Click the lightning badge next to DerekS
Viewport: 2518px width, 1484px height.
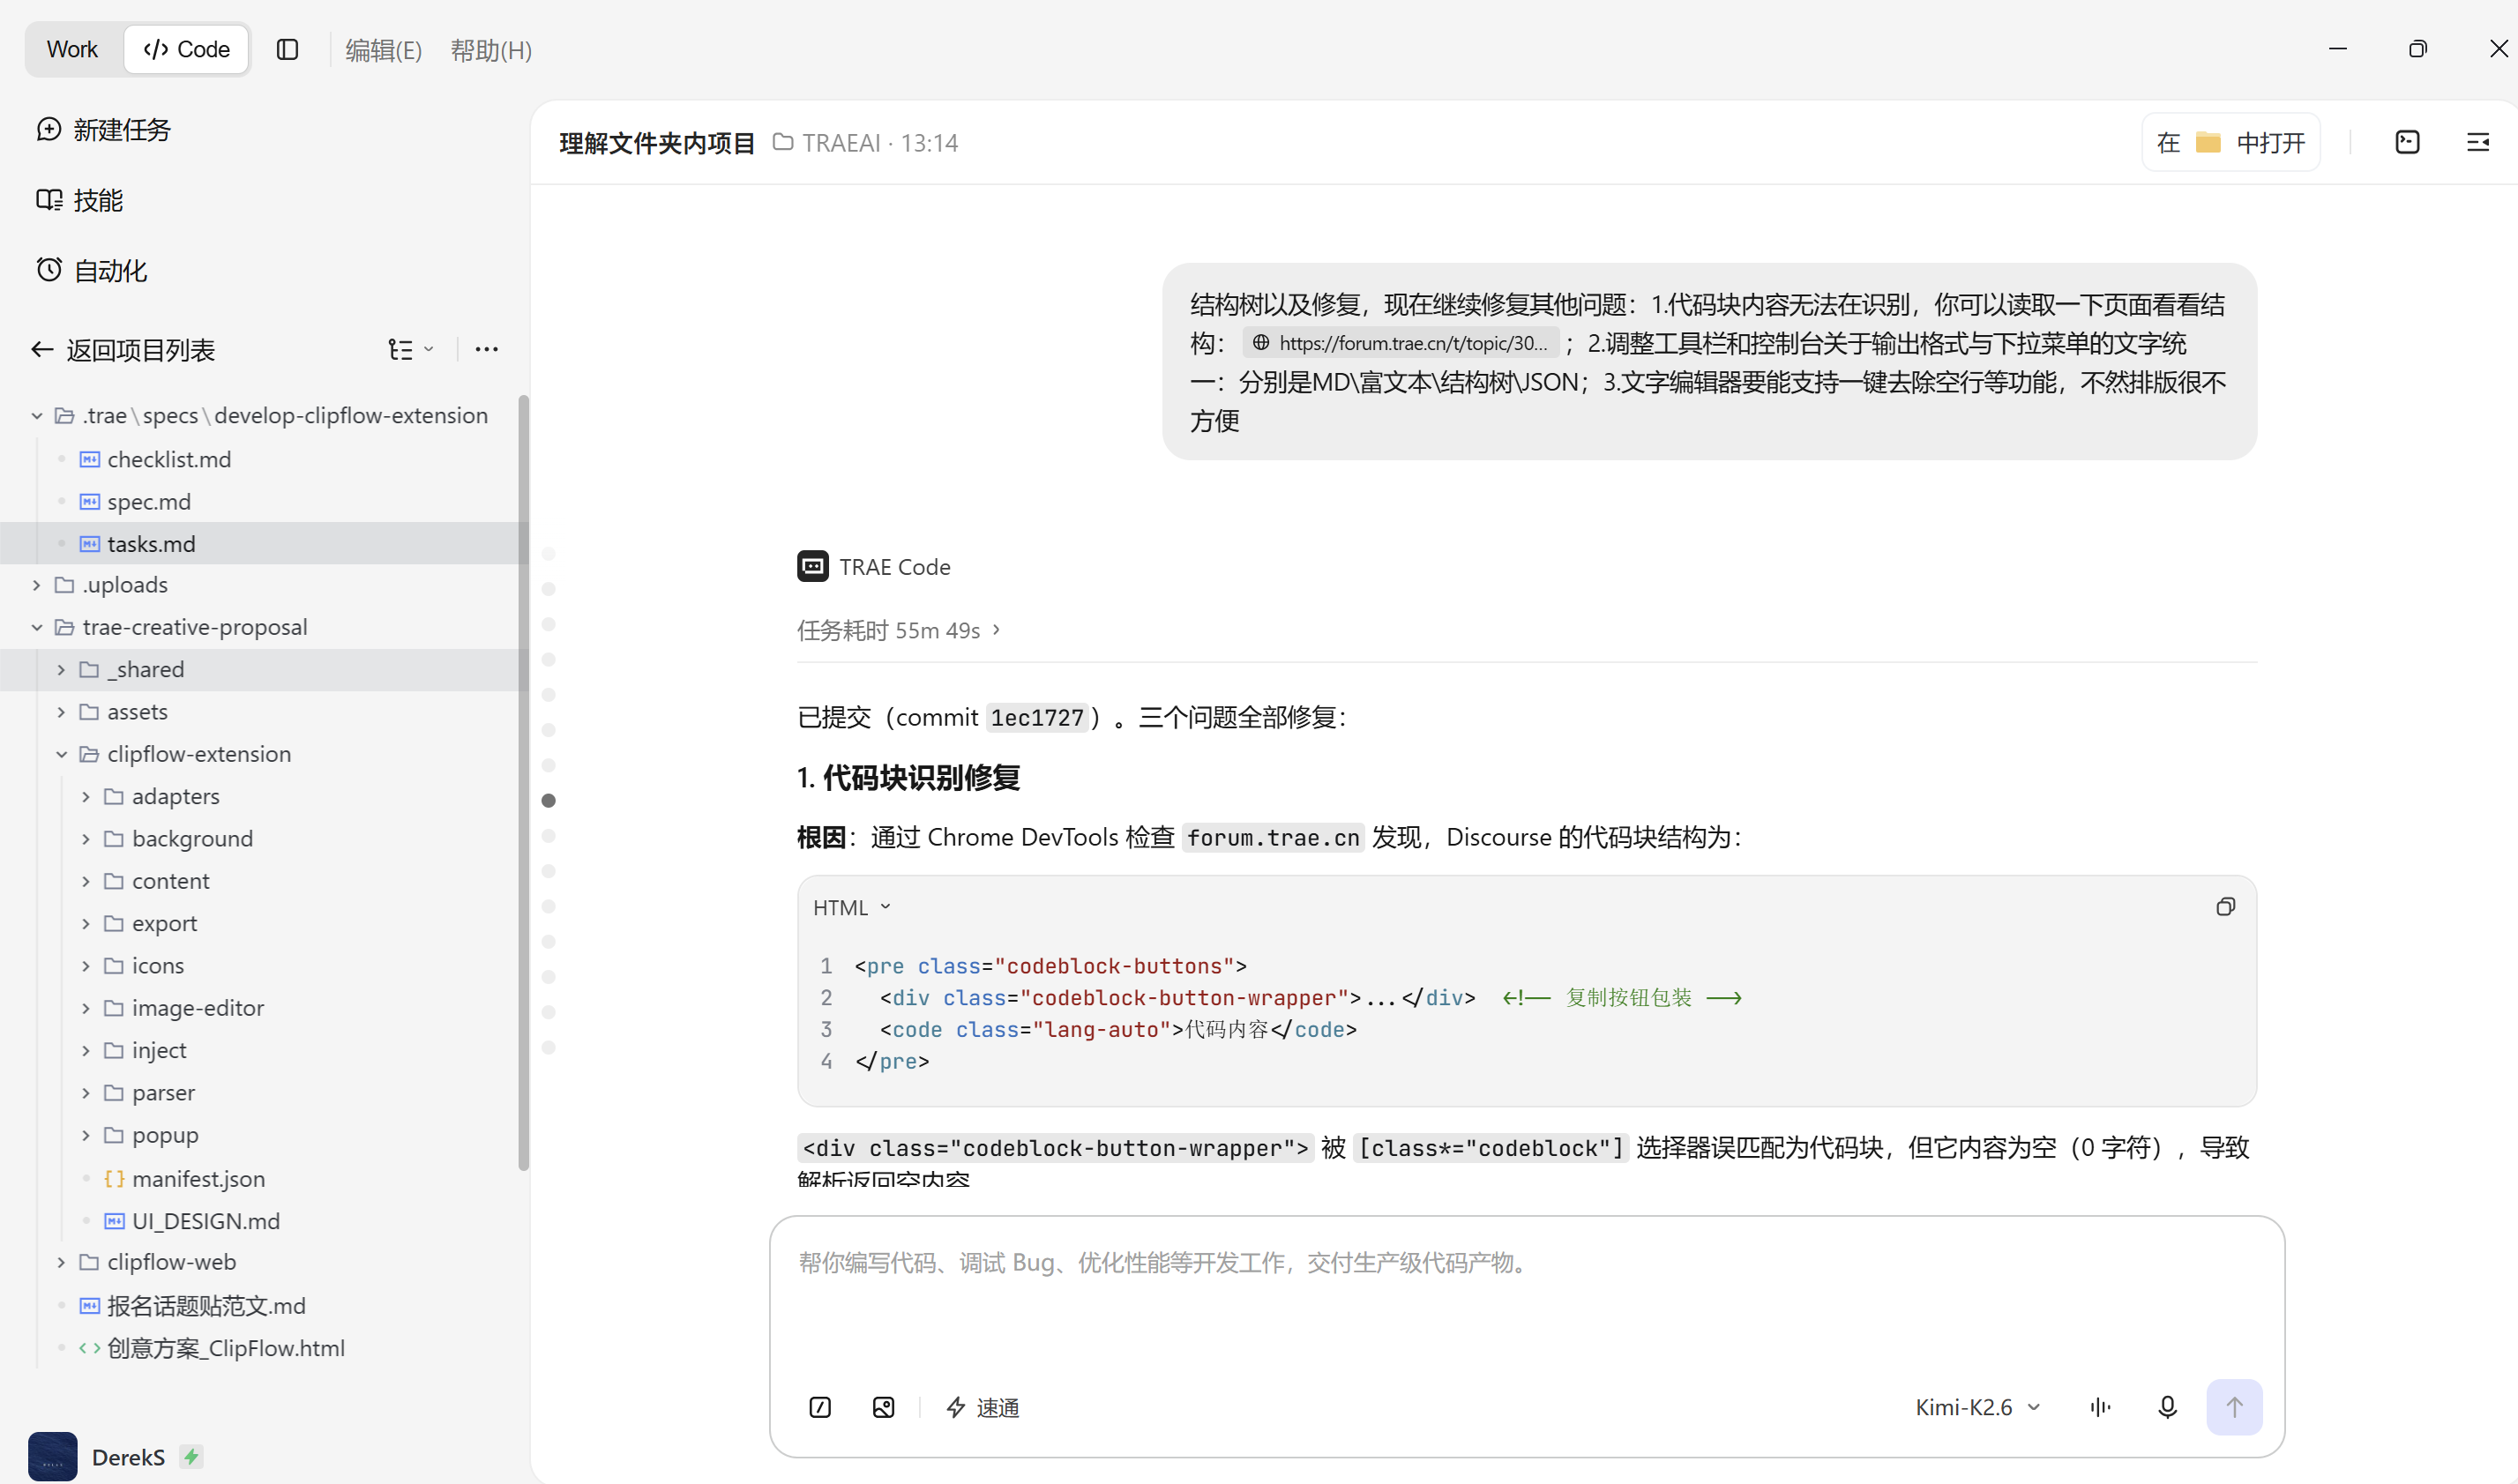tap(191, 1456)
